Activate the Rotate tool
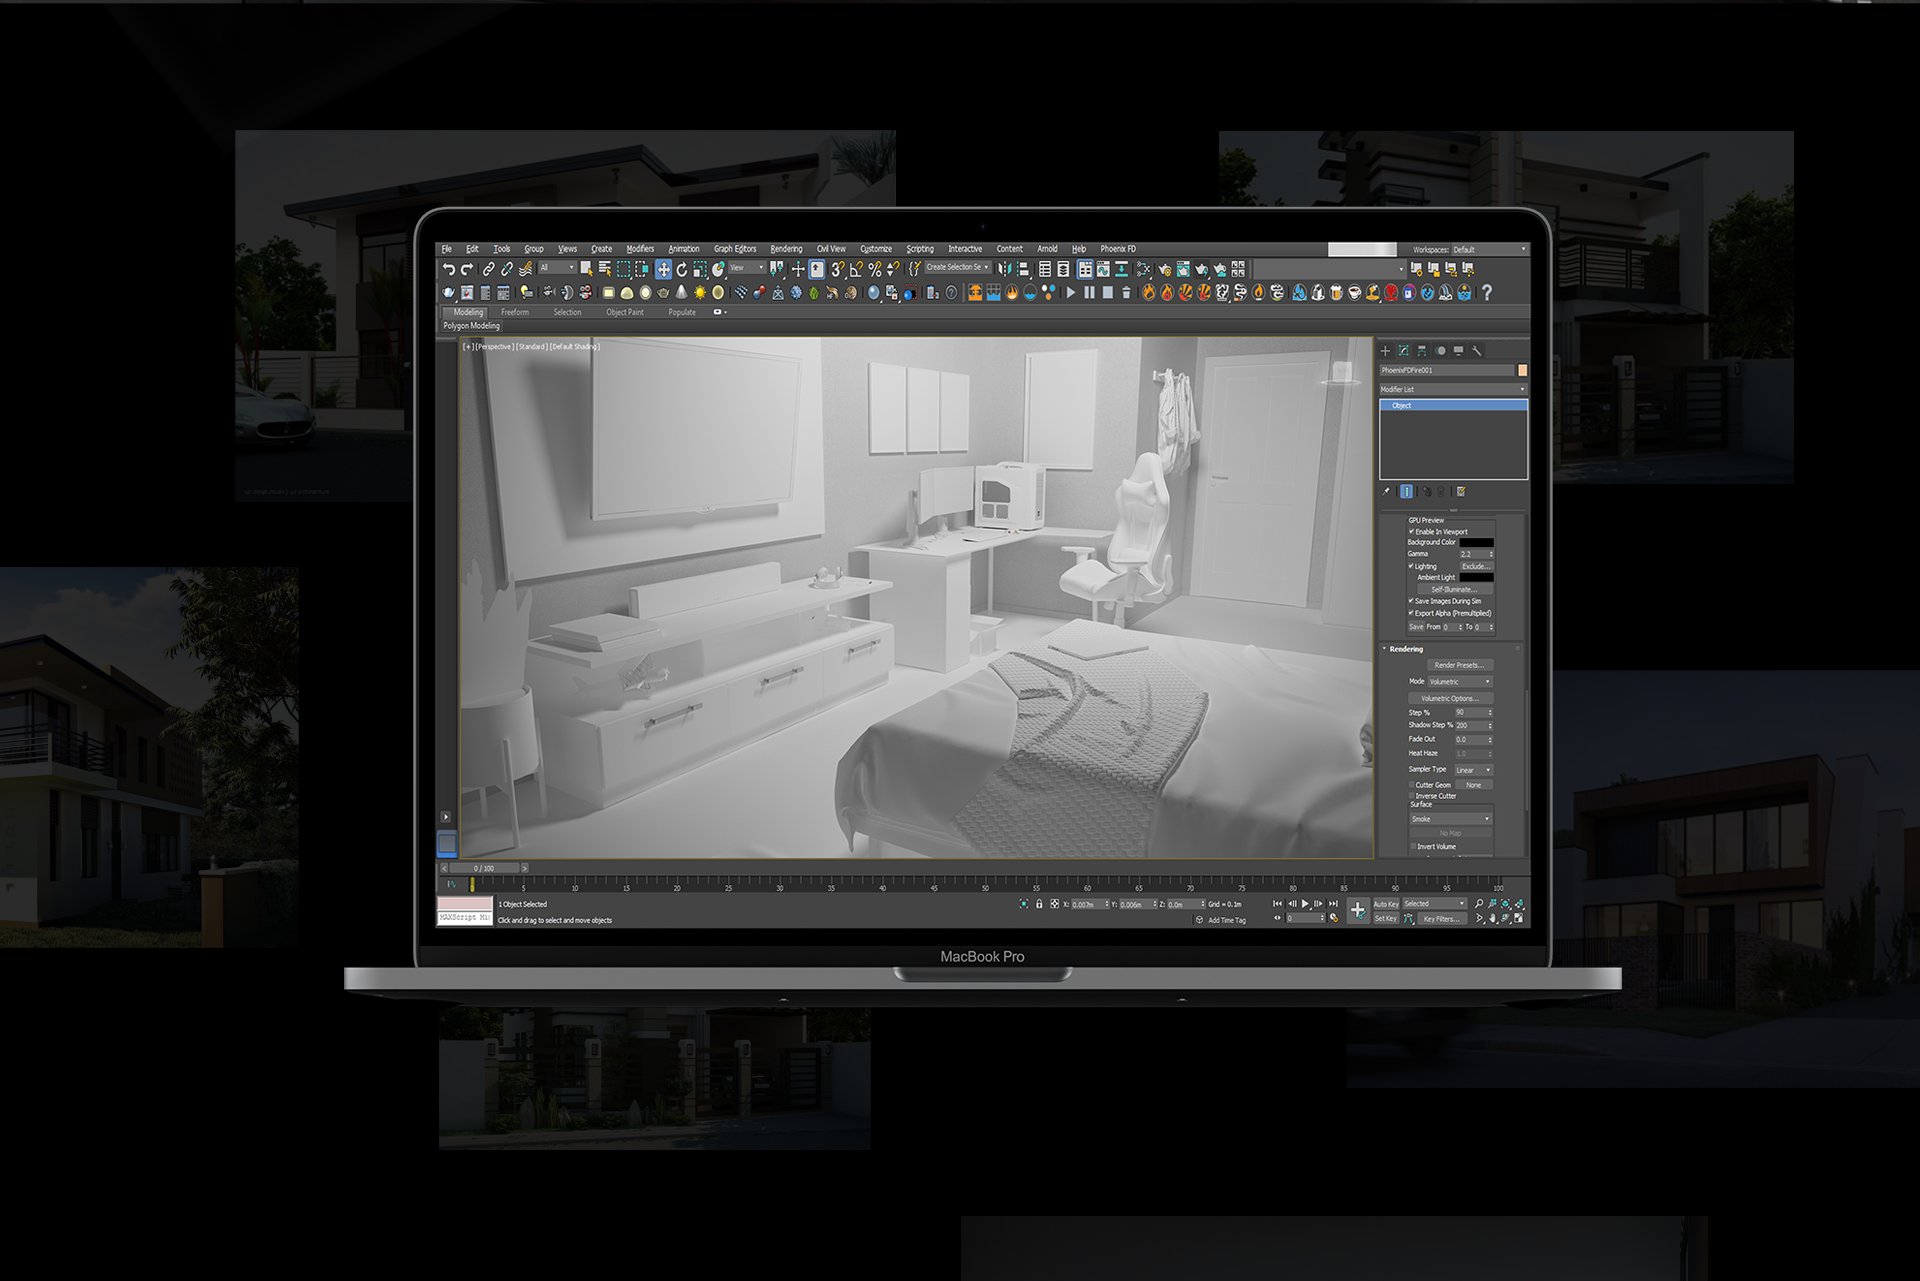This screenshot has height=1281, width=1920. [x=682, y=269]
